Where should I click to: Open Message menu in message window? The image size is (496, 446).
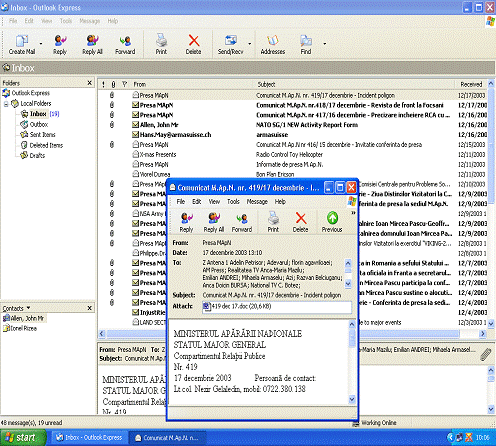pyautogui.click(x=257, y=202)
